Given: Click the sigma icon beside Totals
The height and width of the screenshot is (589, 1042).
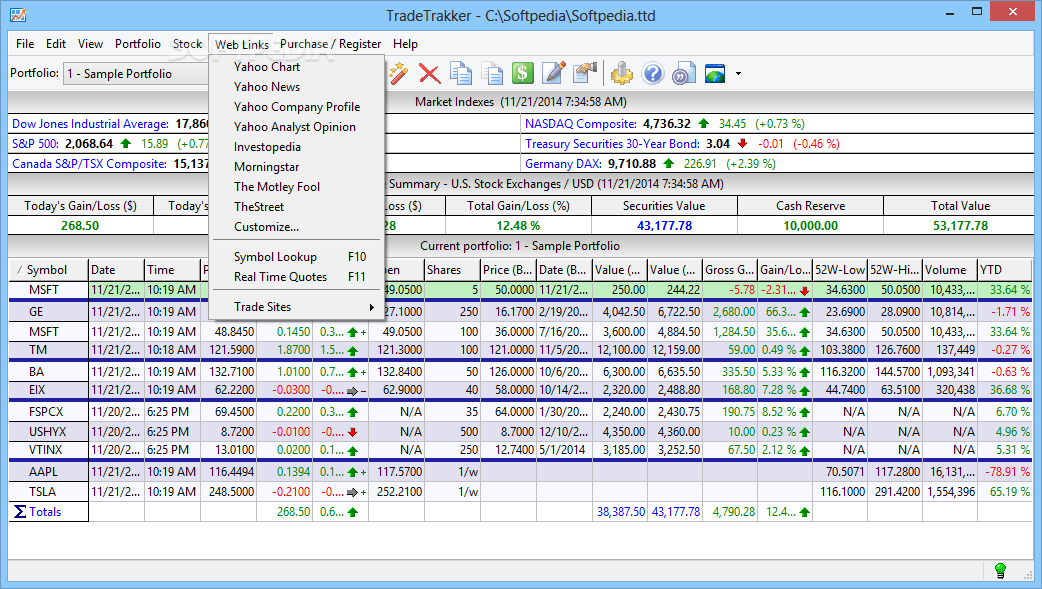Looking at the screenshot, I should click(20, 512).
